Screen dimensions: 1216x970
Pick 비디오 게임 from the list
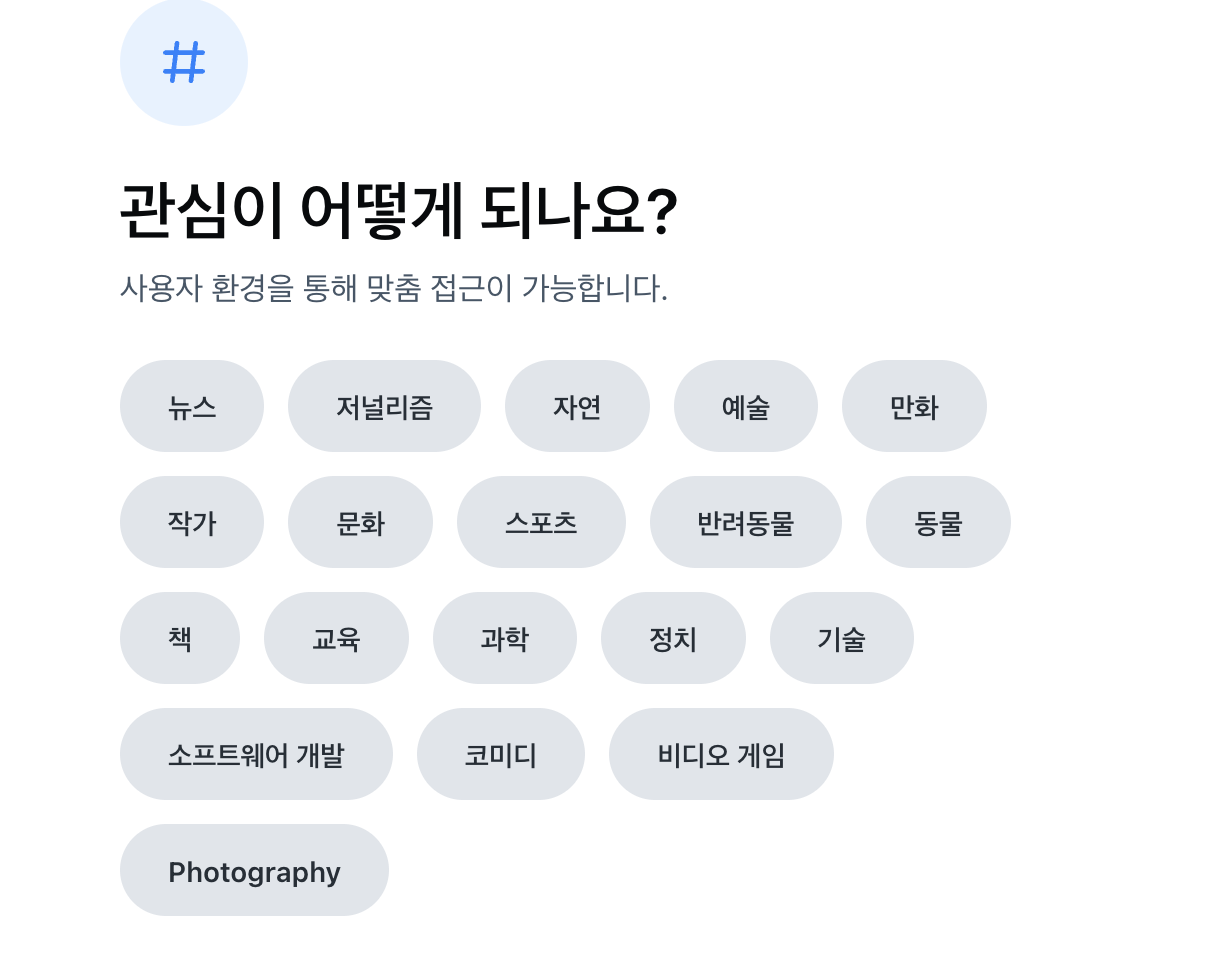[721, 754]
